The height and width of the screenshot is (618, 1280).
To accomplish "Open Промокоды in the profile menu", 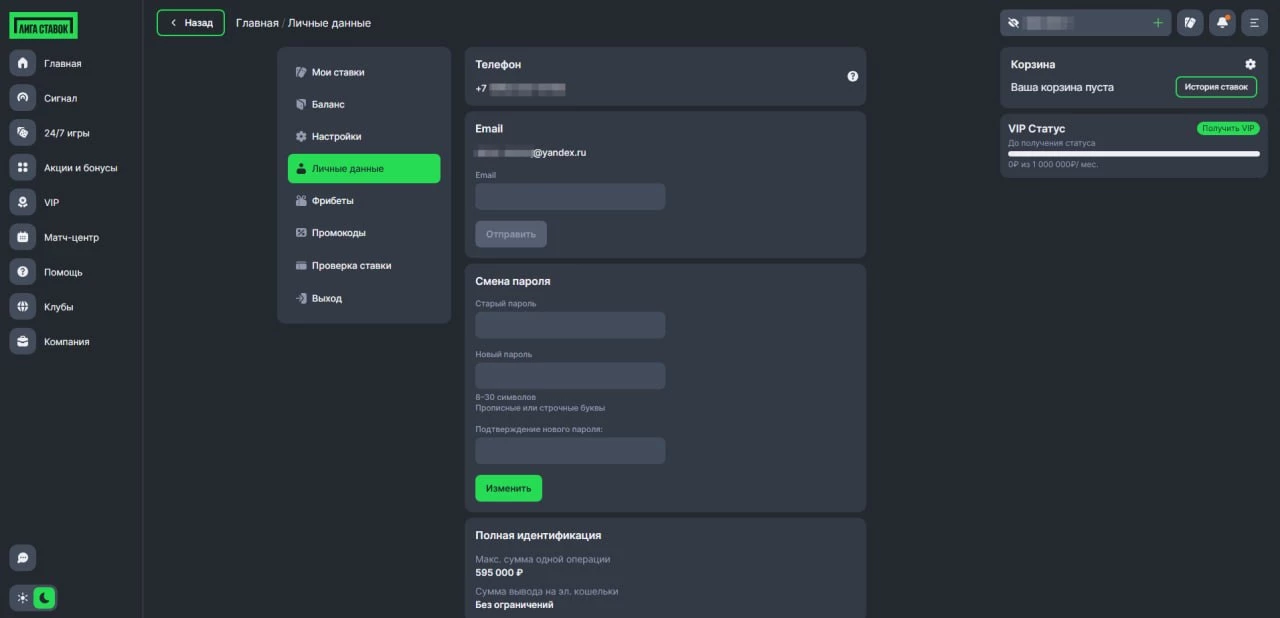I will (364, 233).
